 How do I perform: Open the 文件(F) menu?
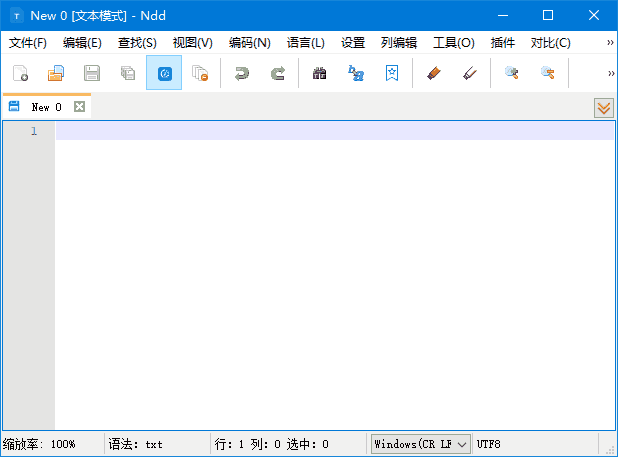28,43
